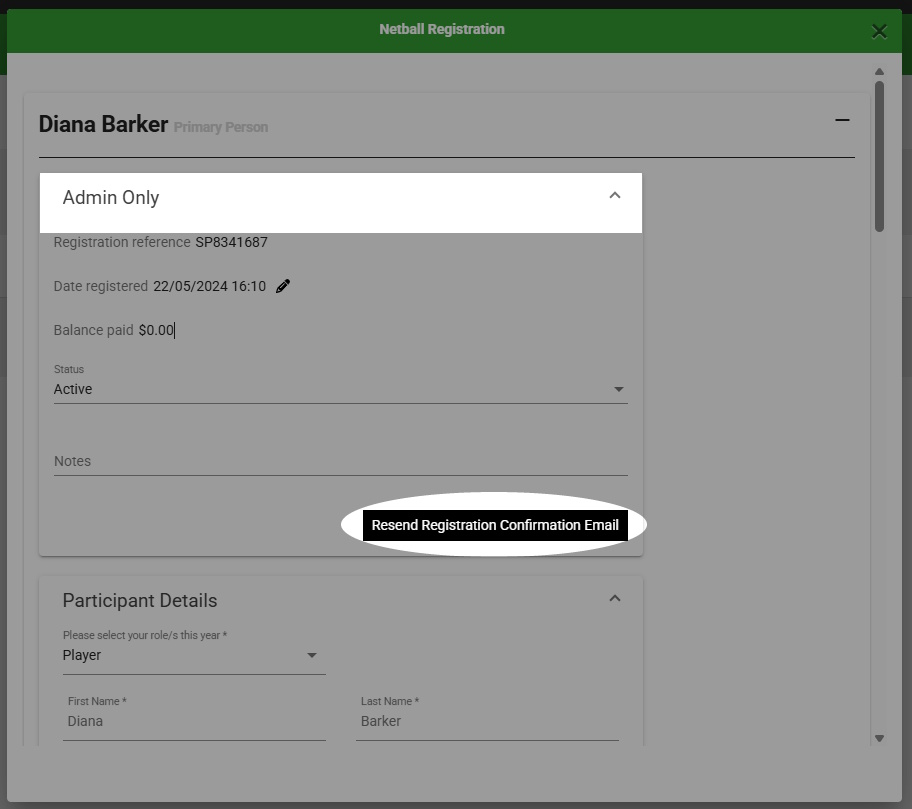
Task: Click the Balance paid value $0.00
Action: 156,330
